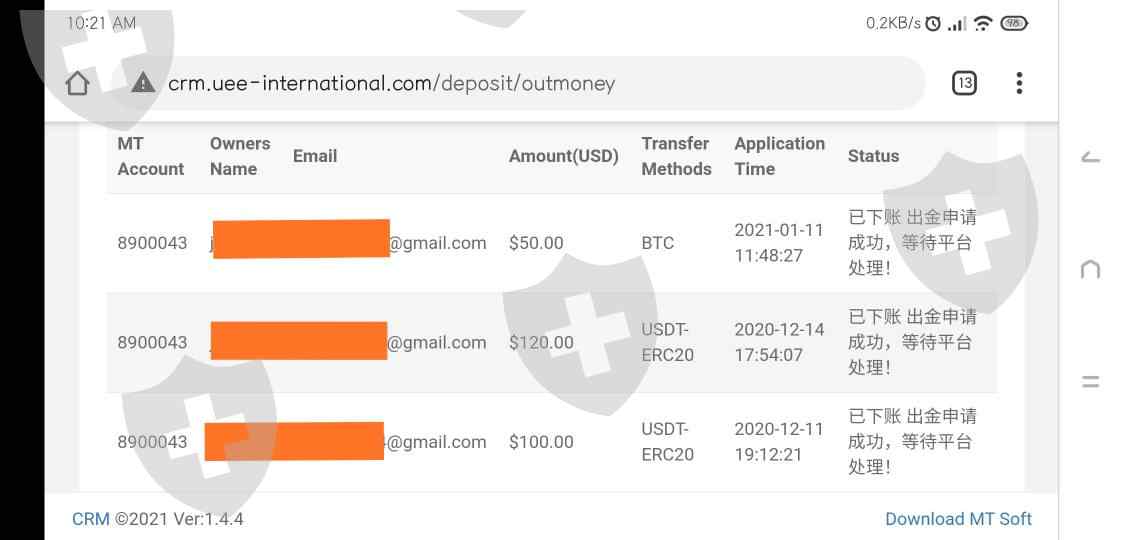This screenshot has height=540, width=1123.
Task: Click the Application Time column header
Action: pos(779,156)
